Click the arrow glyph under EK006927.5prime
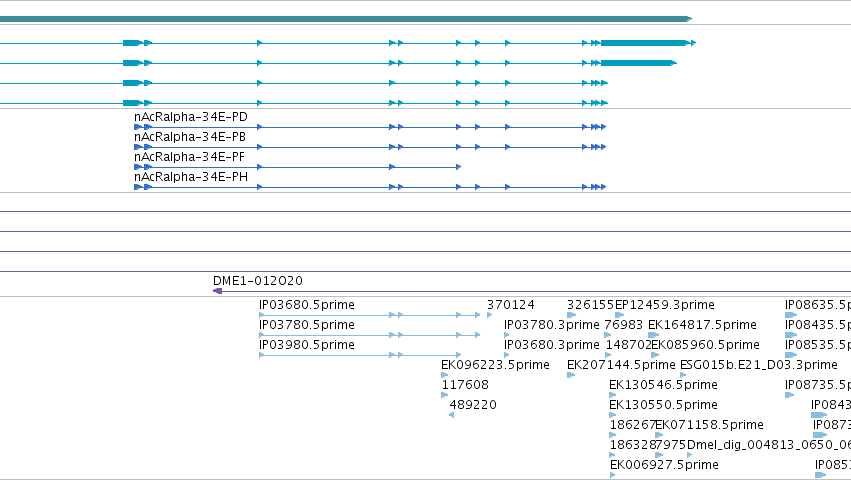 (613, 475)
